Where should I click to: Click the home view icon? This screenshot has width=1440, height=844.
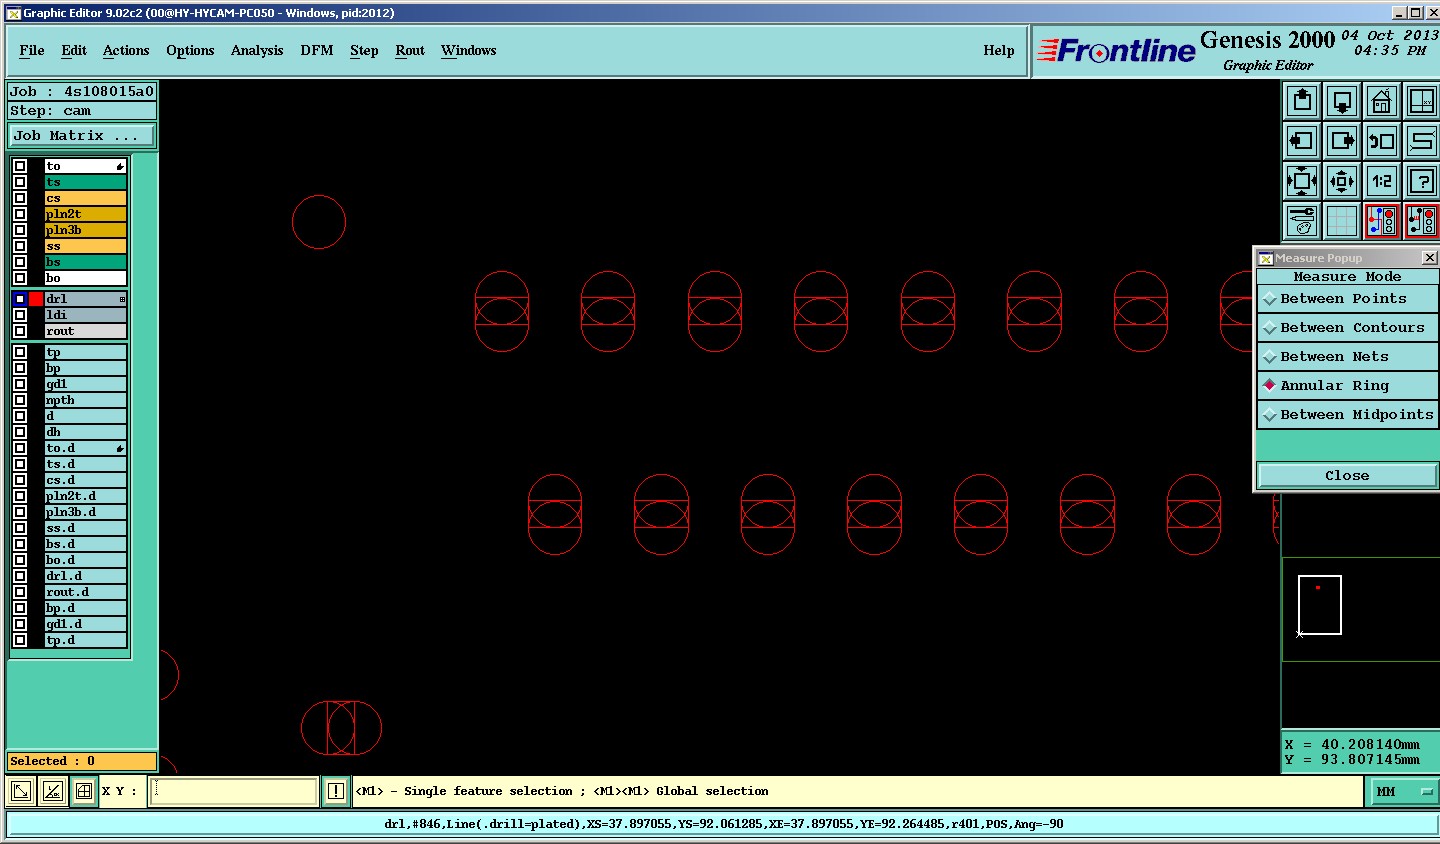[1382, 101]
